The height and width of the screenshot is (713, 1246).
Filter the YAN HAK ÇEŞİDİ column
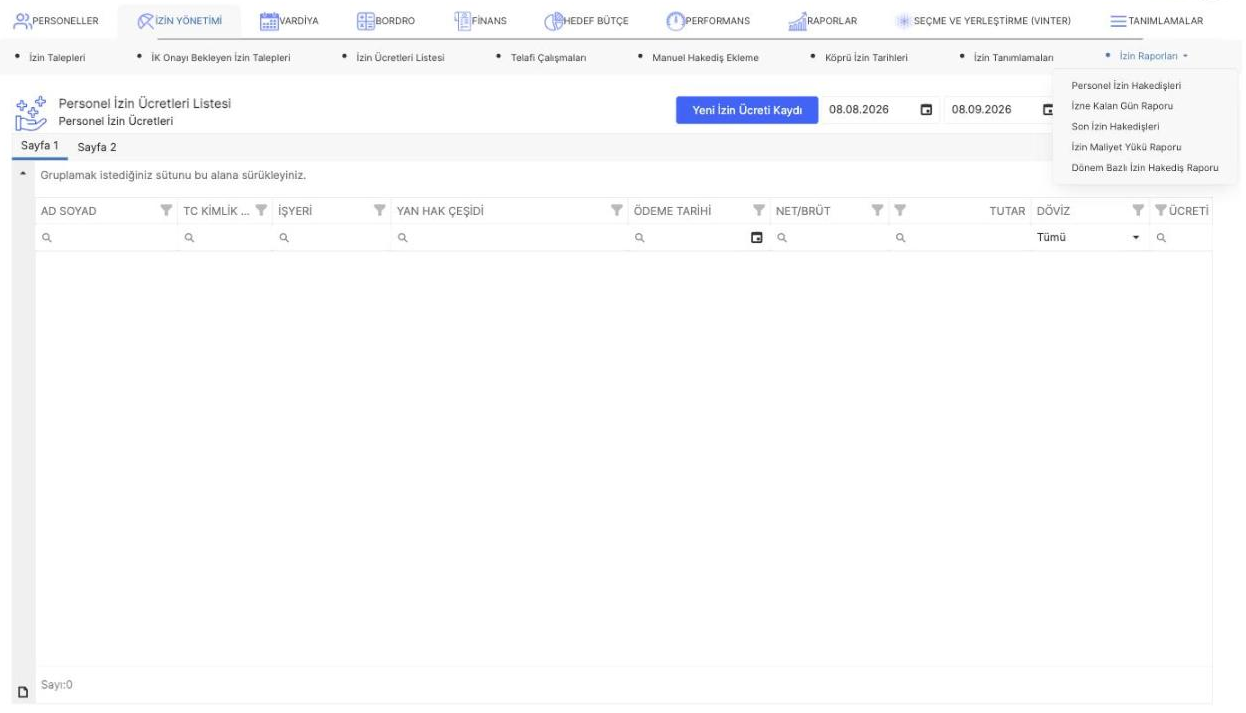pyautogui.click(x=617, y=211)
